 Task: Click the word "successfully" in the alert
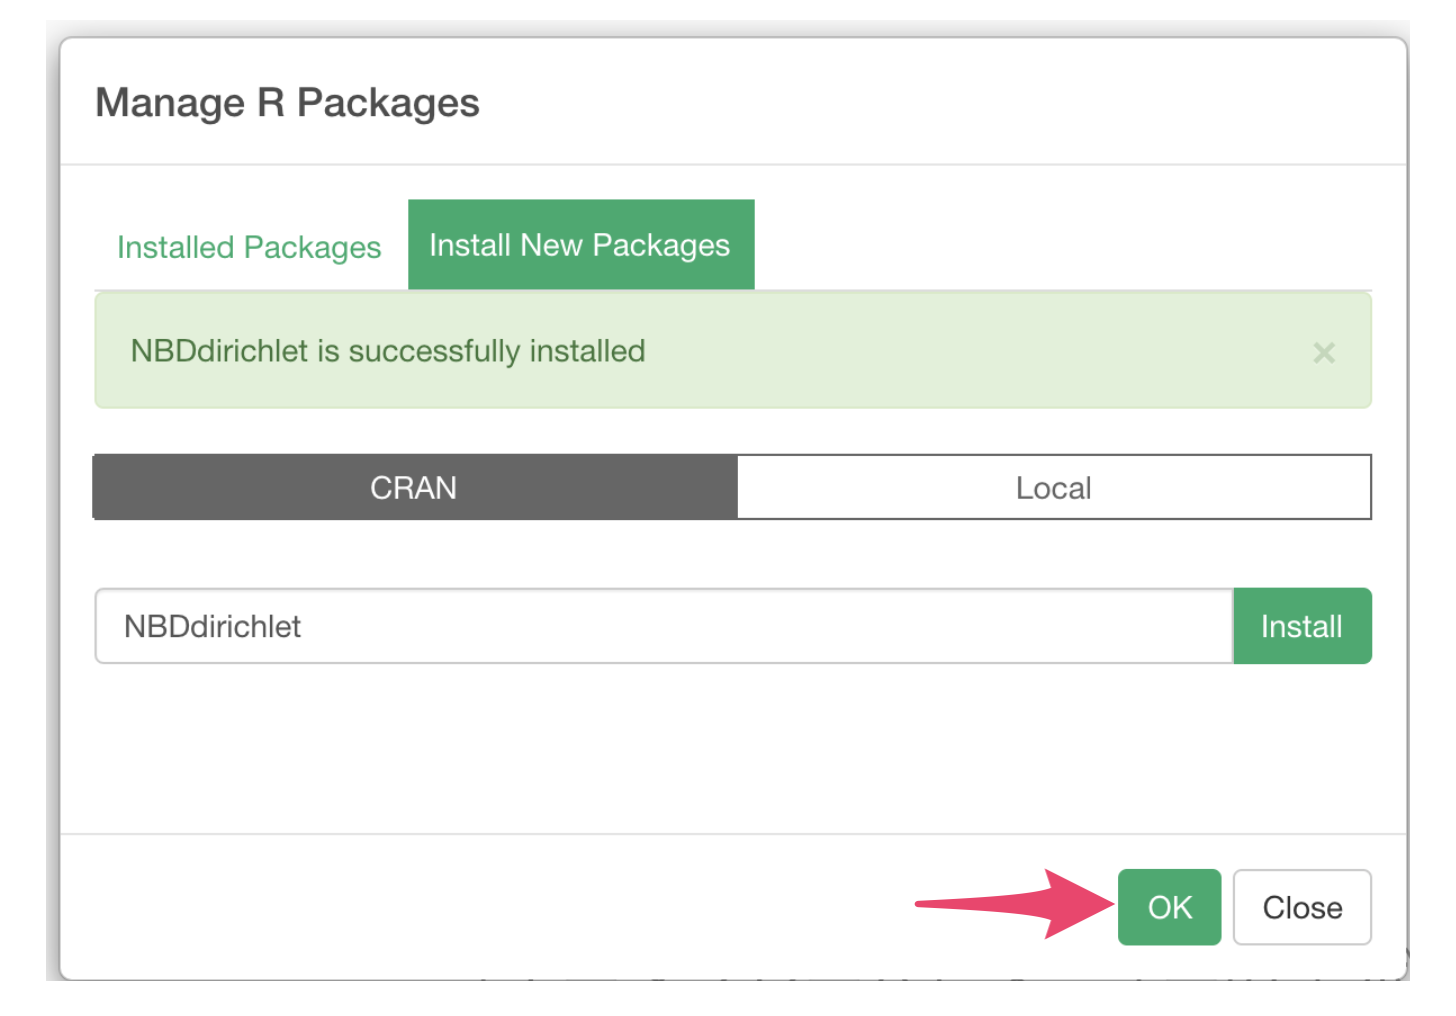[434, 351]
